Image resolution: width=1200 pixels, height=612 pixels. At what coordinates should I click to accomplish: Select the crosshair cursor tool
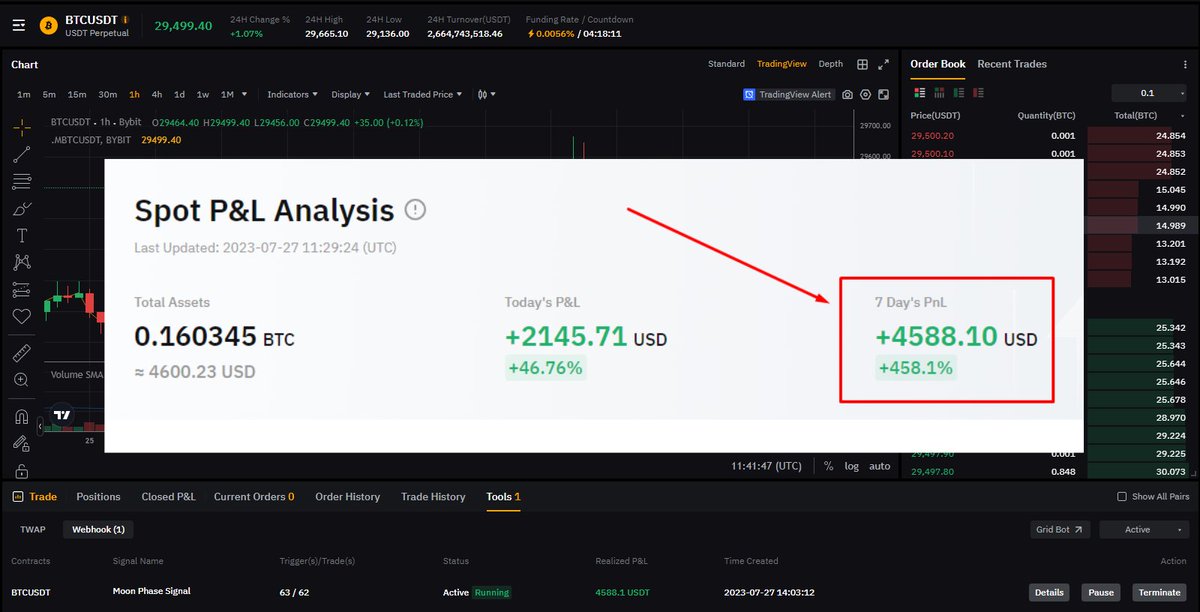click(x=22, y=128)
